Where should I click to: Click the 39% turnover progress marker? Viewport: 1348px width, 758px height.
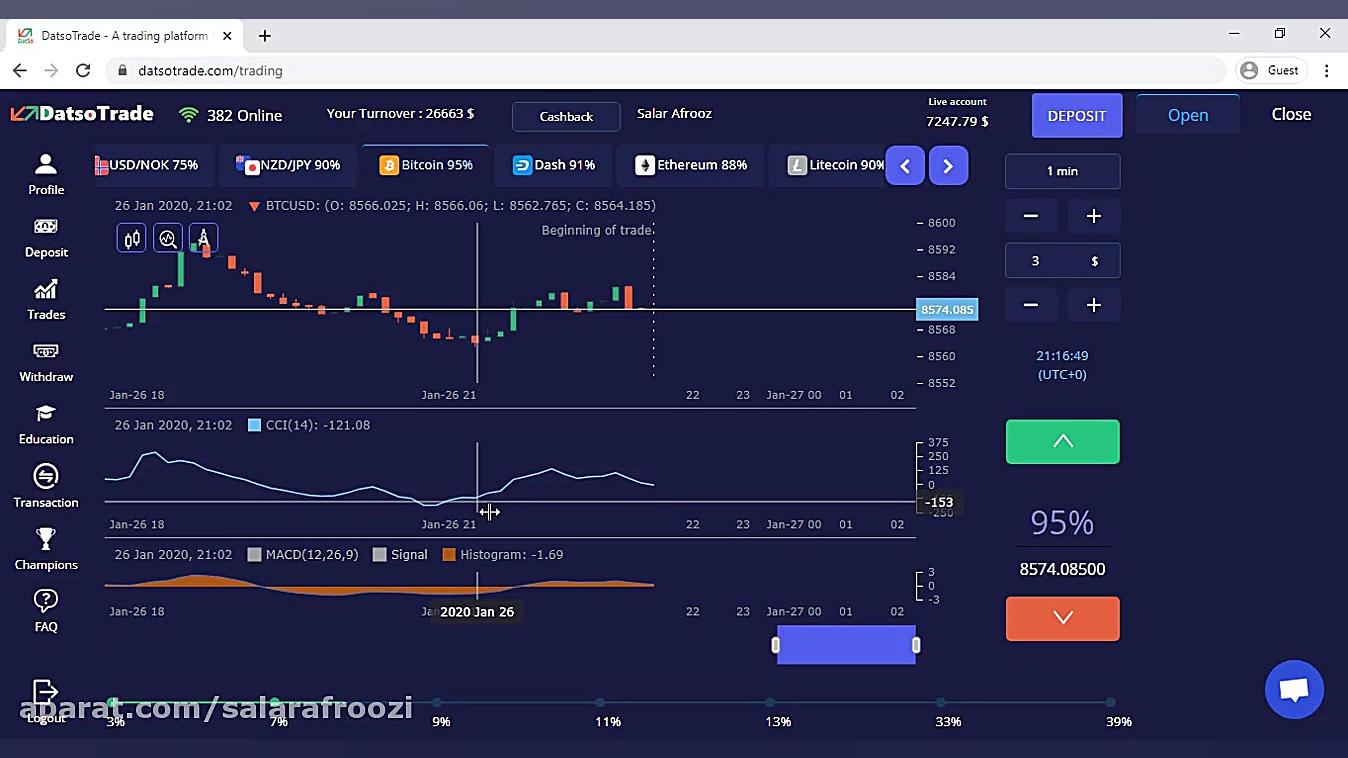coord(1110,703)
